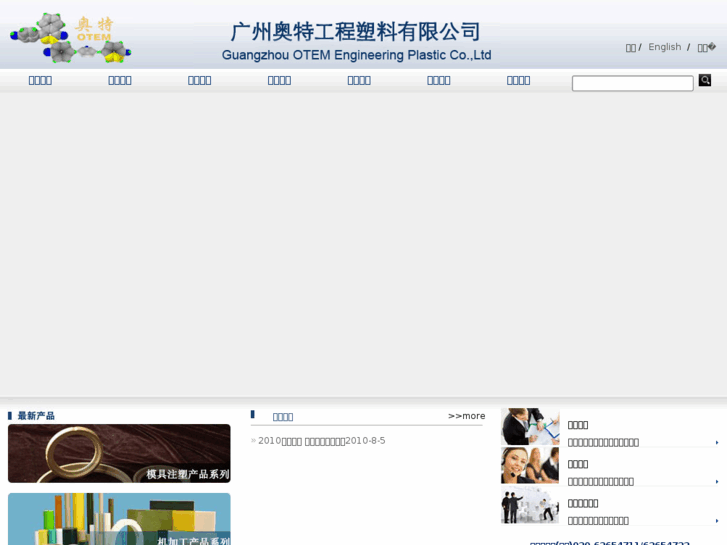
Task: Click the OTEM molecule logo
Action: [x=70, y=38]
